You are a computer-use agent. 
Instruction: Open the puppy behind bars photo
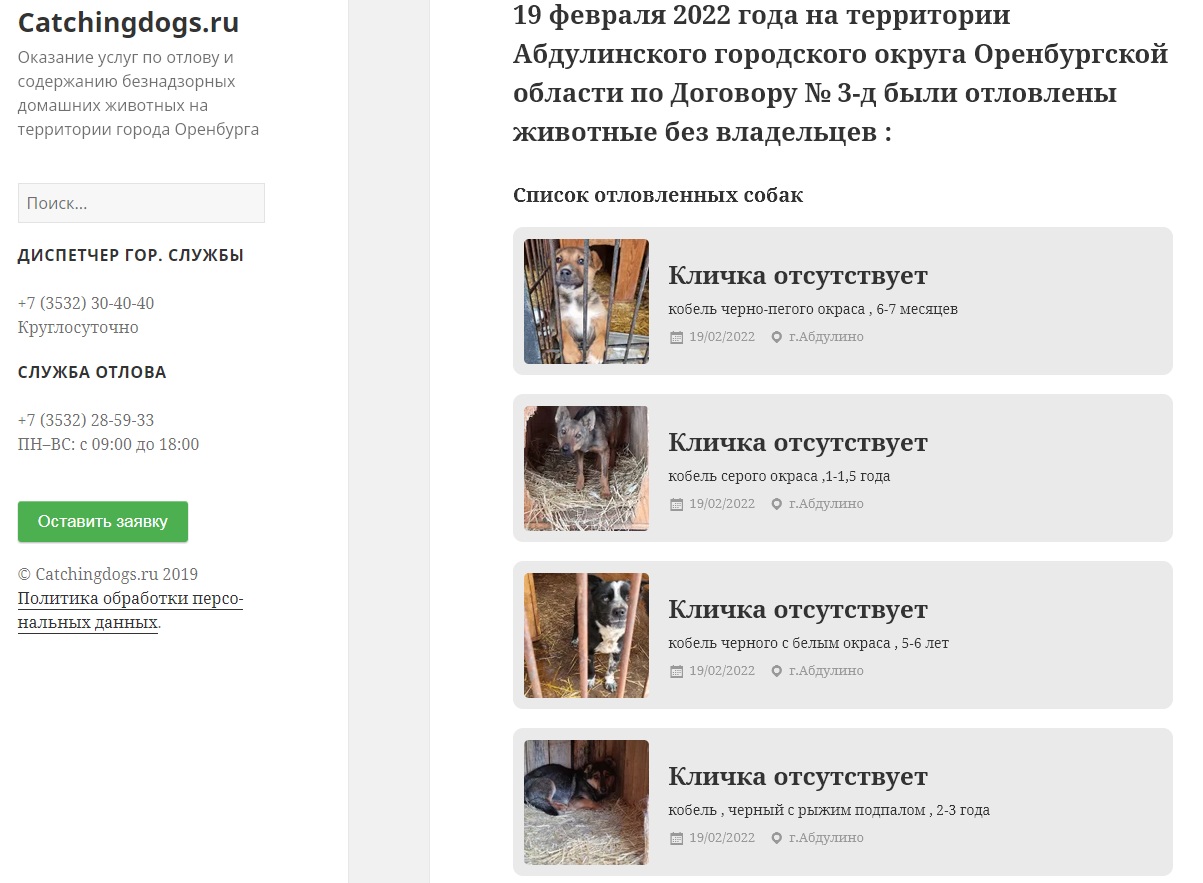click(586, 301)
